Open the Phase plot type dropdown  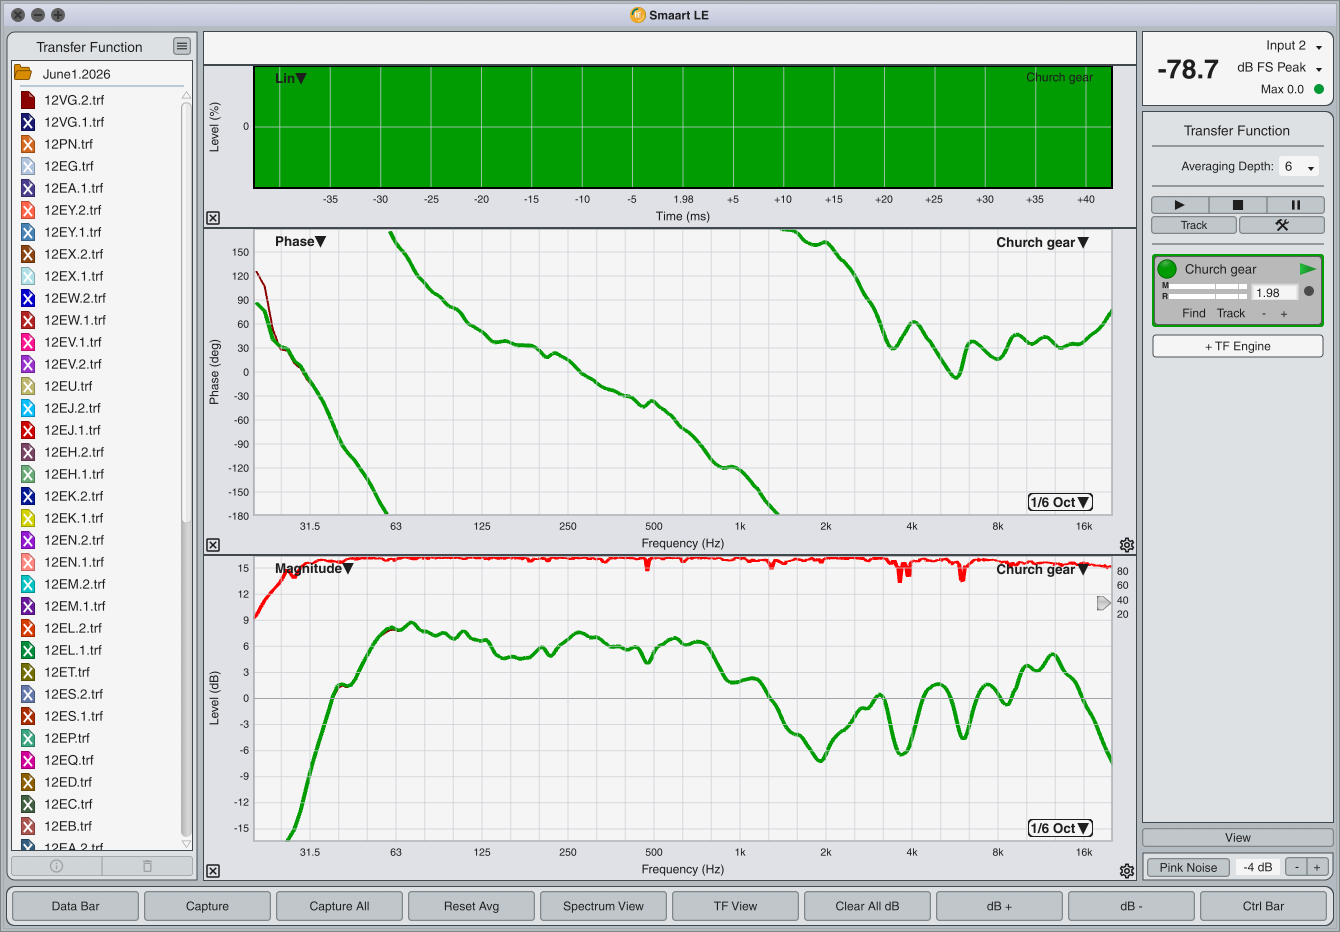pyautogui.click(x=300, y=241)
